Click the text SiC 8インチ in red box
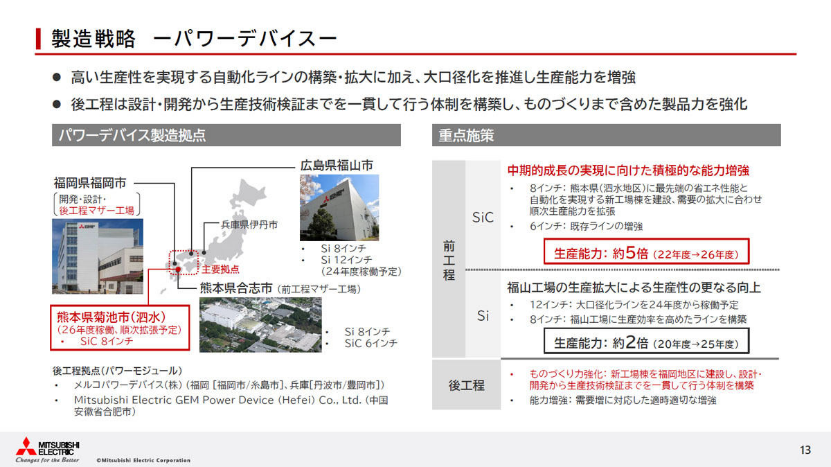 click(x=107, y=341)
